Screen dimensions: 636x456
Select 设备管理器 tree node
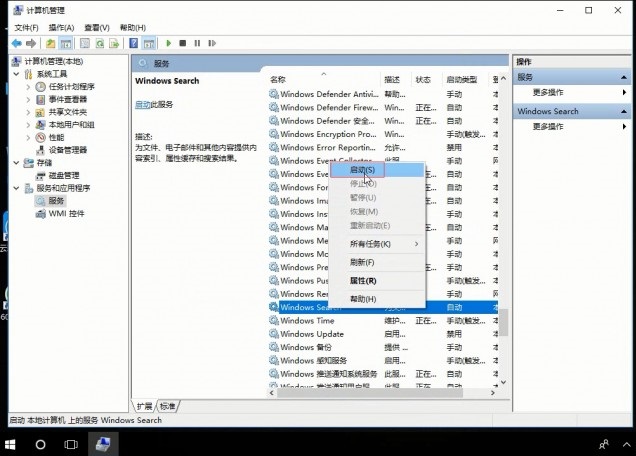(x=68, y=150)
